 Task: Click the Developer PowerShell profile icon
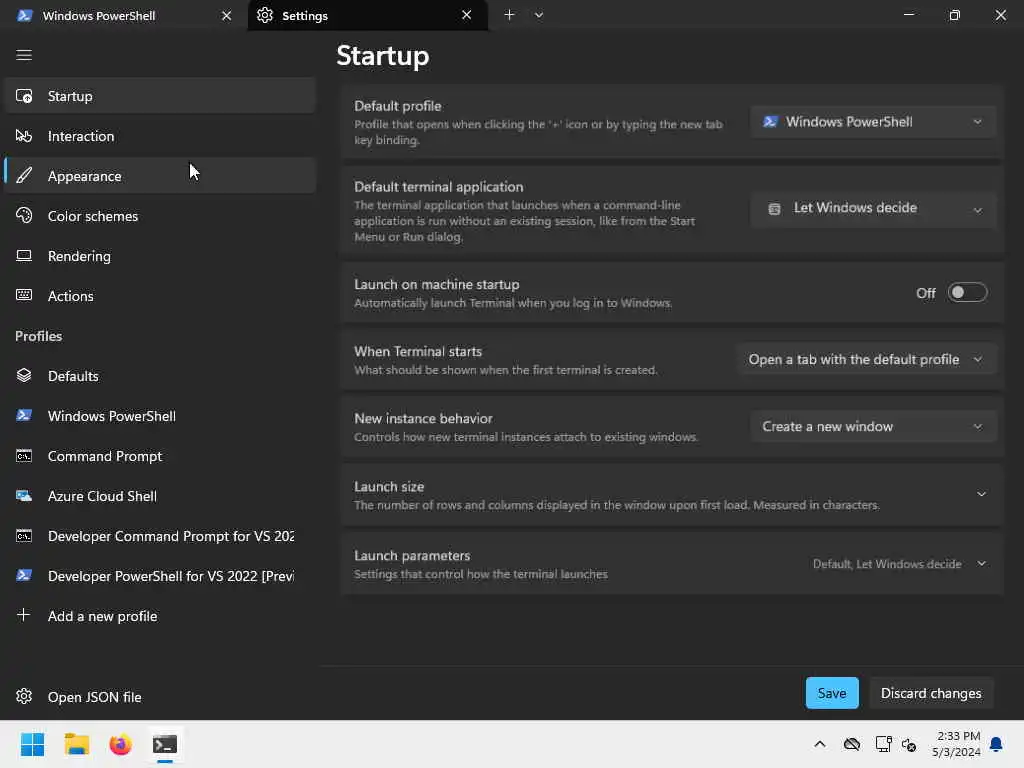pyautogui.click(x=24, y=575)
